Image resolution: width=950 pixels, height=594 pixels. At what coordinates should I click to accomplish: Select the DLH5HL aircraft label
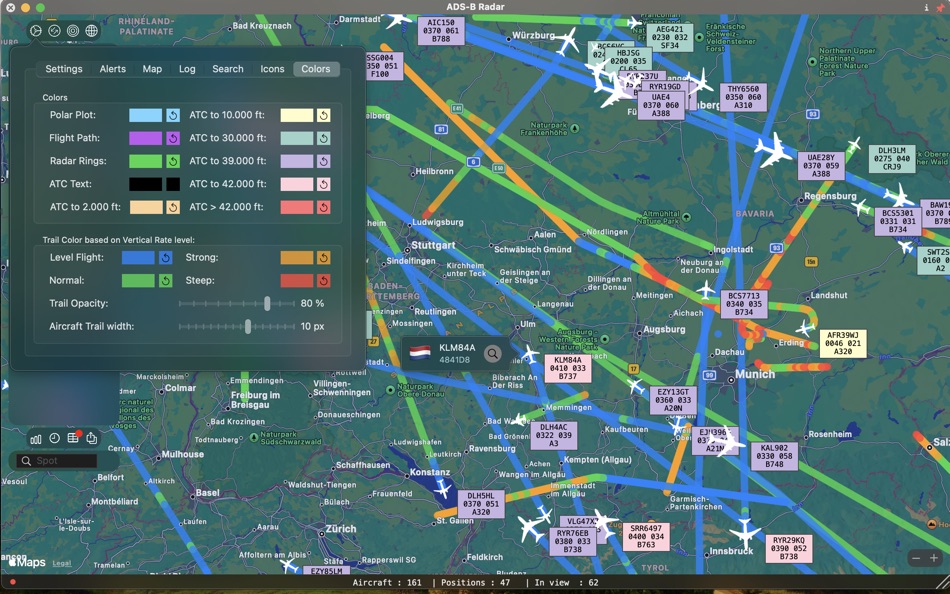[x=481, y=504]
